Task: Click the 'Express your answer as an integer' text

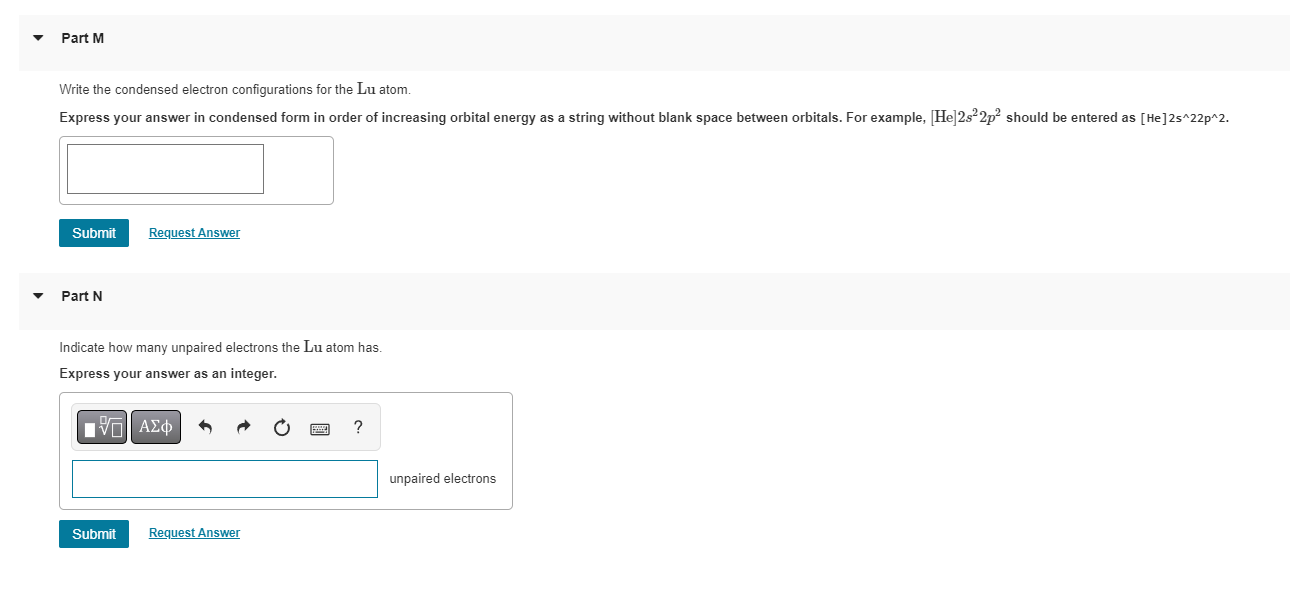Action: click(168, 373)
